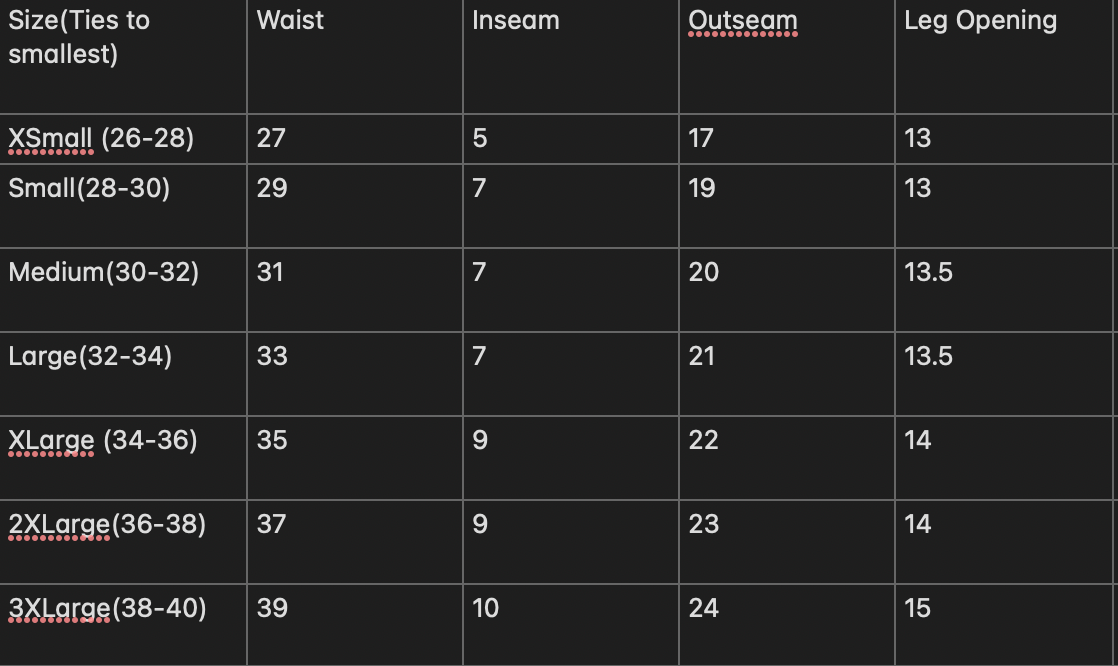Select the inseam value 10 cell
Image resolution: width=1118 pixels, height=666 pixels.
click(570, 625)
